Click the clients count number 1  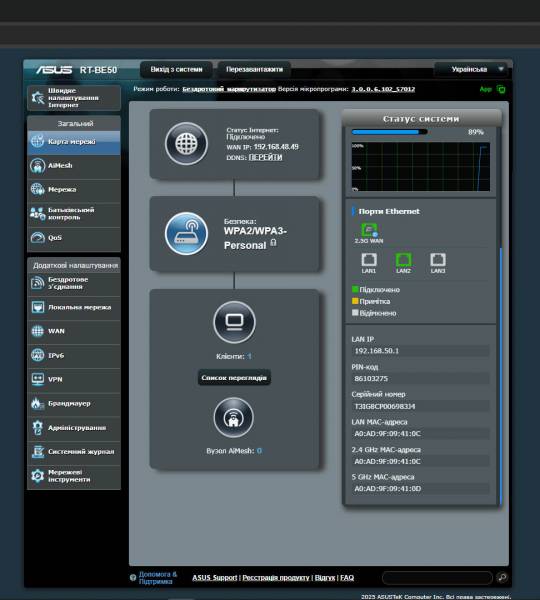249,356
